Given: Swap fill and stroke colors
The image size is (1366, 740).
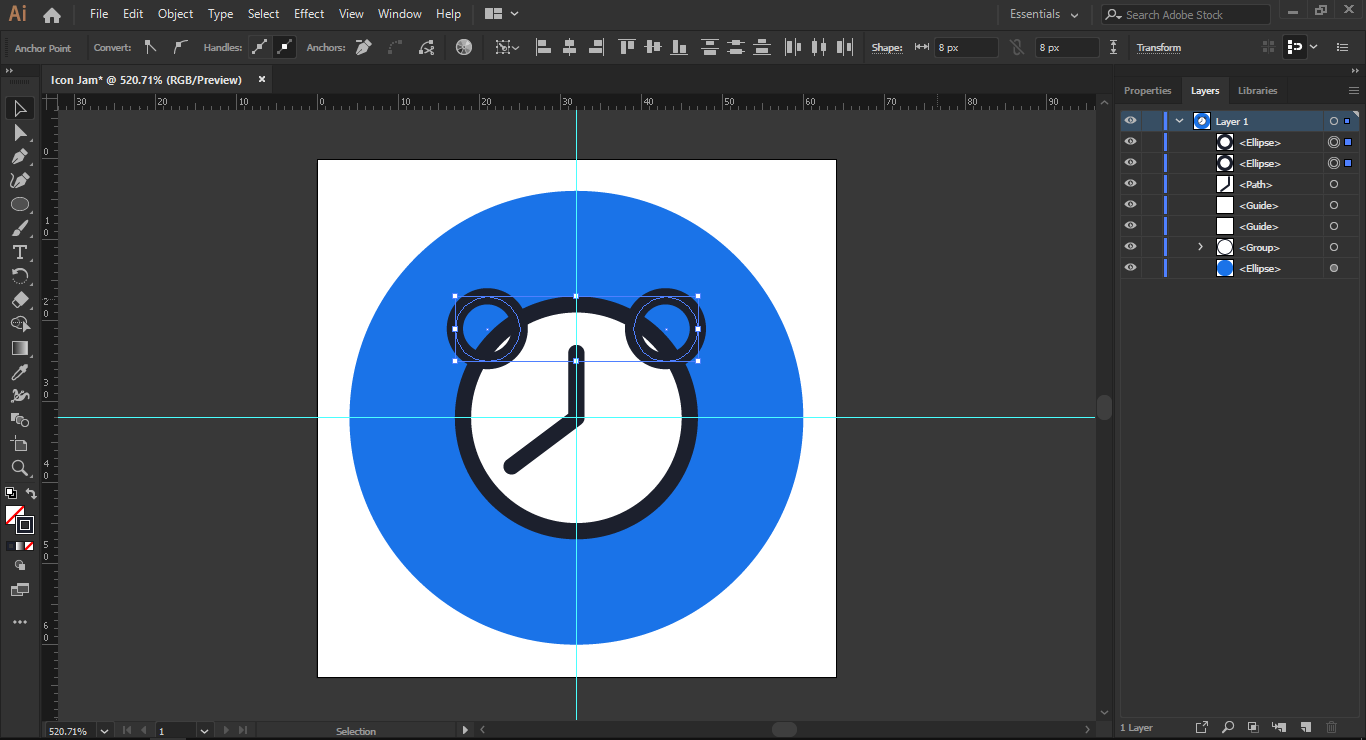Looking at the screenshot, I should click(31, 493).
